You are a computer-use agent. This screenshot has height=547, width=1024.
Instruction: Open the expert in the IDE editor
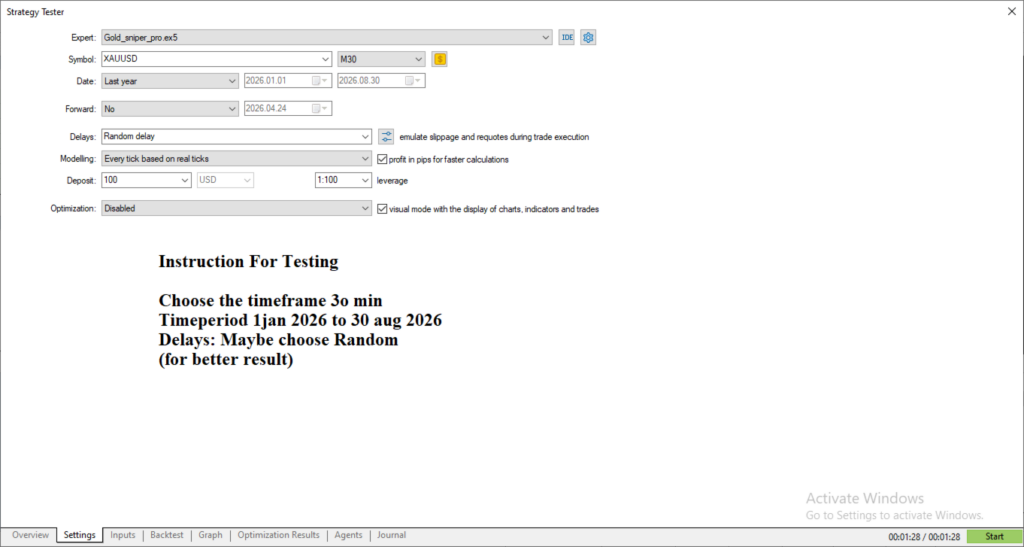tap(567, 38)
